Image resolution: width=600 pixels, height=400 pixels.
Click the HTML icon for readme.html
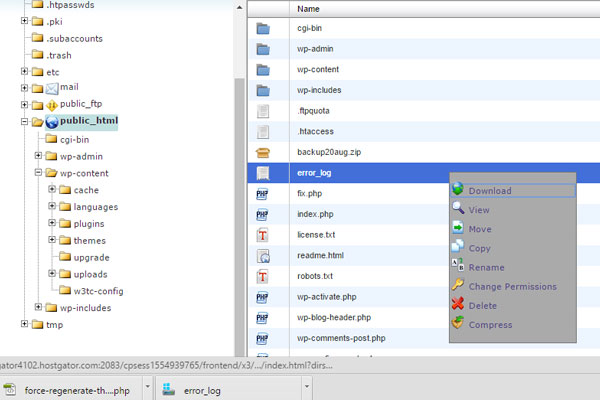click(x=263, y=256)
